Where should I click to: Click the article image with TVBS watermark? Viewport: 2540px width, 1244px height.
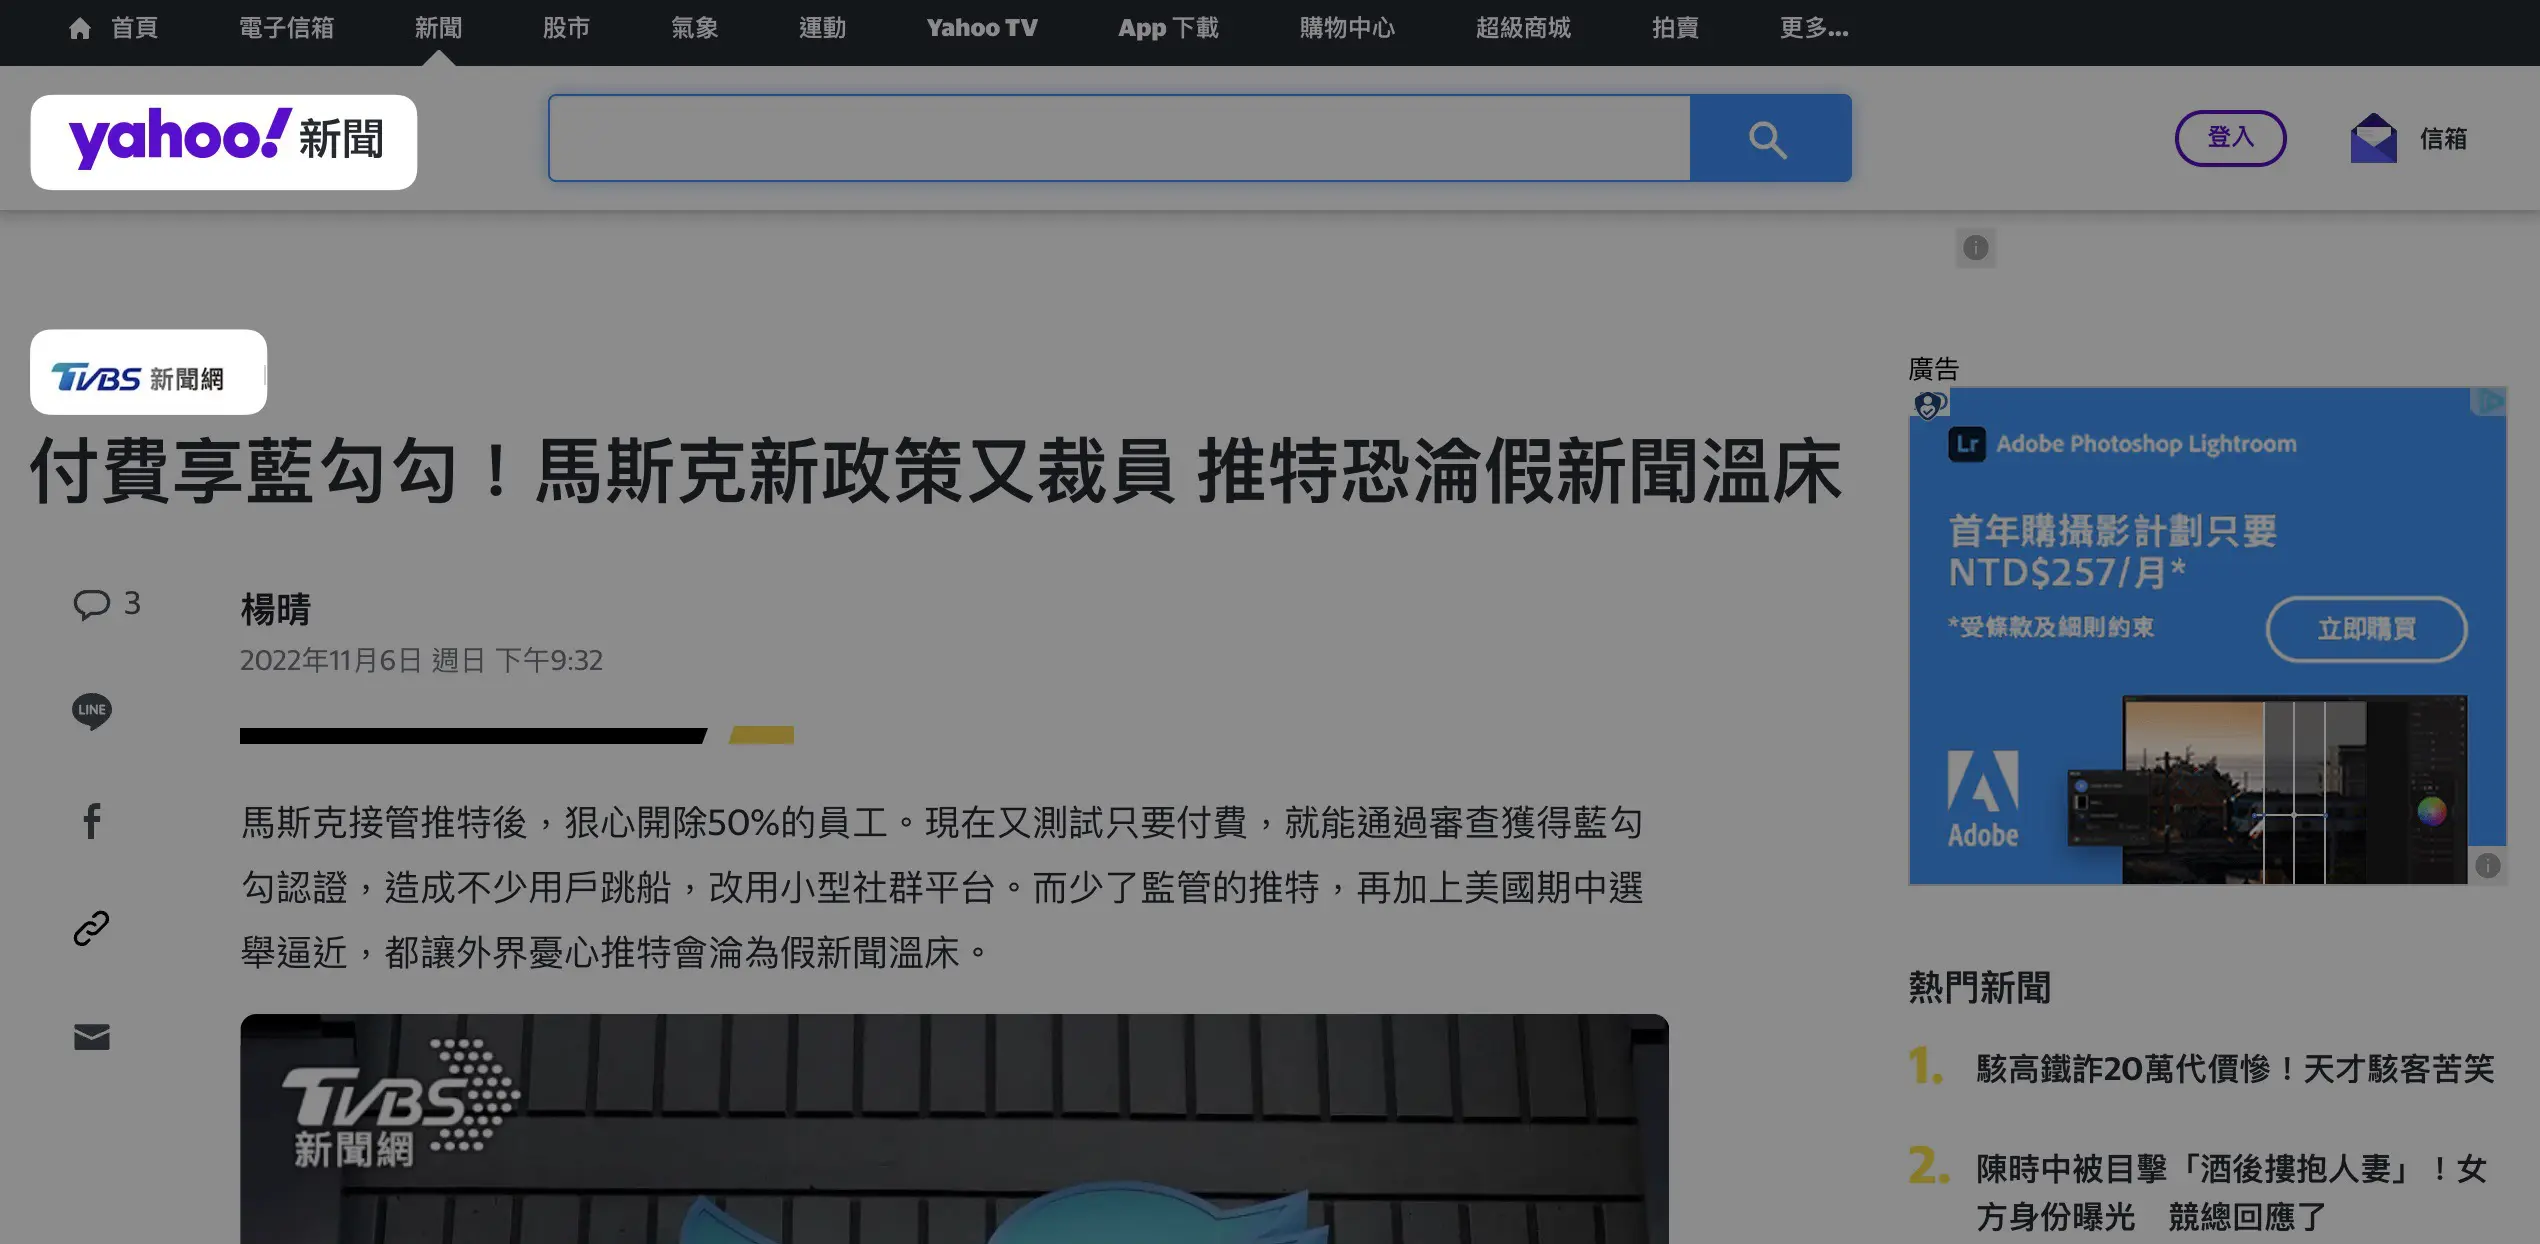point(954,1129)
